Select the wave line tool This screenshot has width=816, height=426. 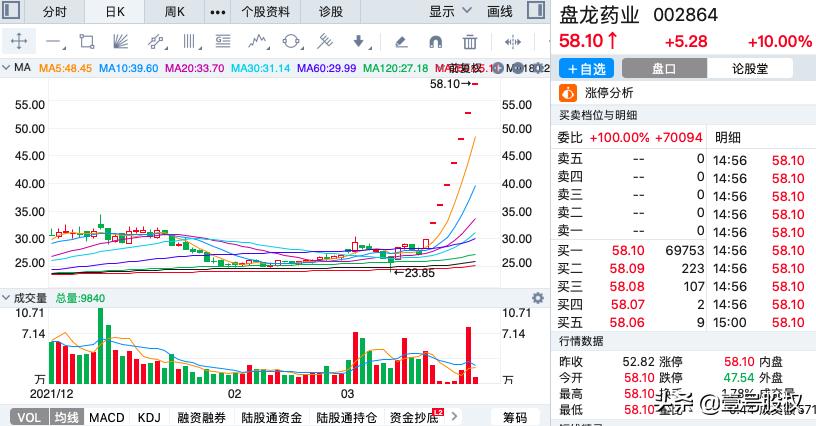[x=258, y=42]
